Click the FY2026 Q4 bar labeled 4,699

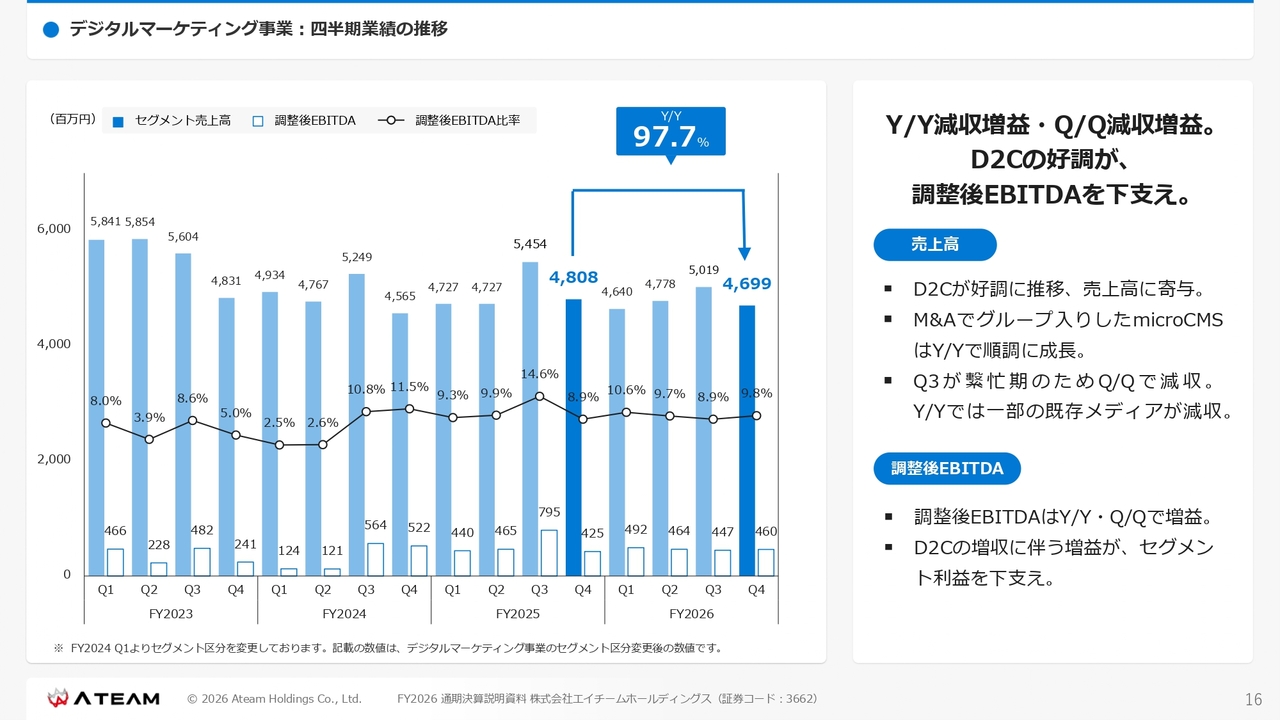coord(747,440)
